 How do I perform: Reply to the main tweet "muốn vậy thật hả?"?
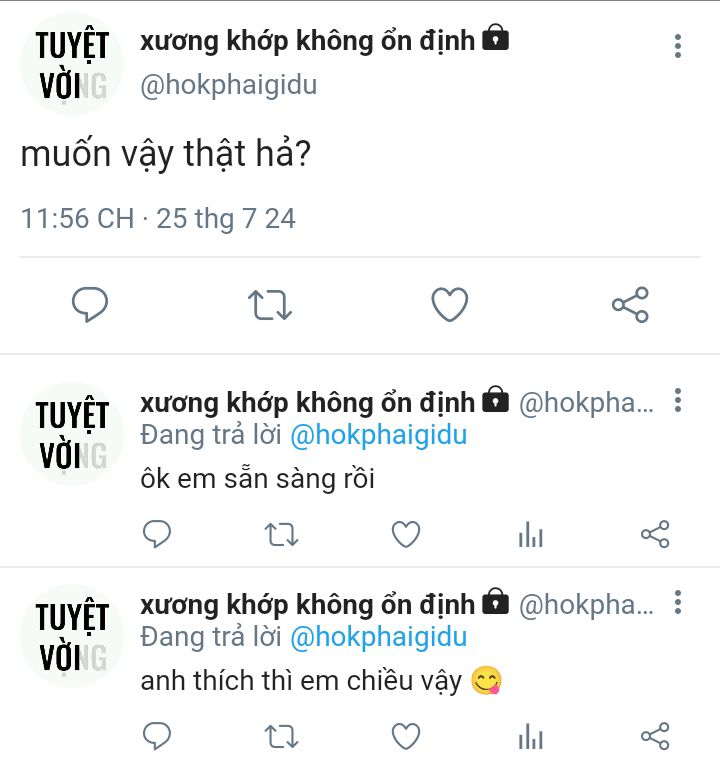(90, 304)
